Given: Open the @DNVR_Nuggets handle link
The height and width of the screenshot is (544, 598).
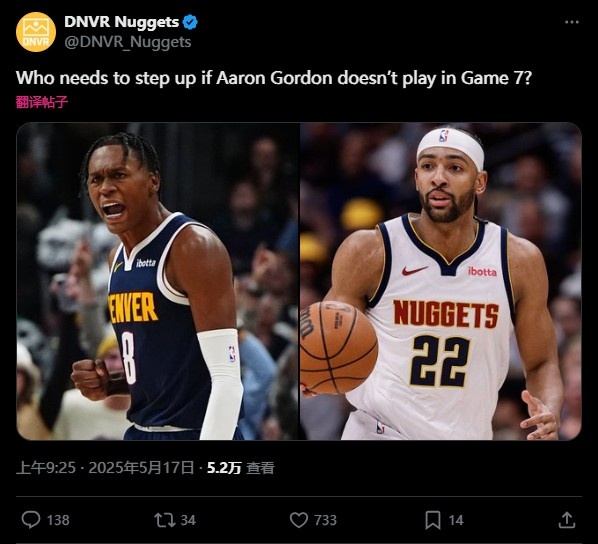Looking at the screenshot, I should pyautogui.click(x=128, y=42).
